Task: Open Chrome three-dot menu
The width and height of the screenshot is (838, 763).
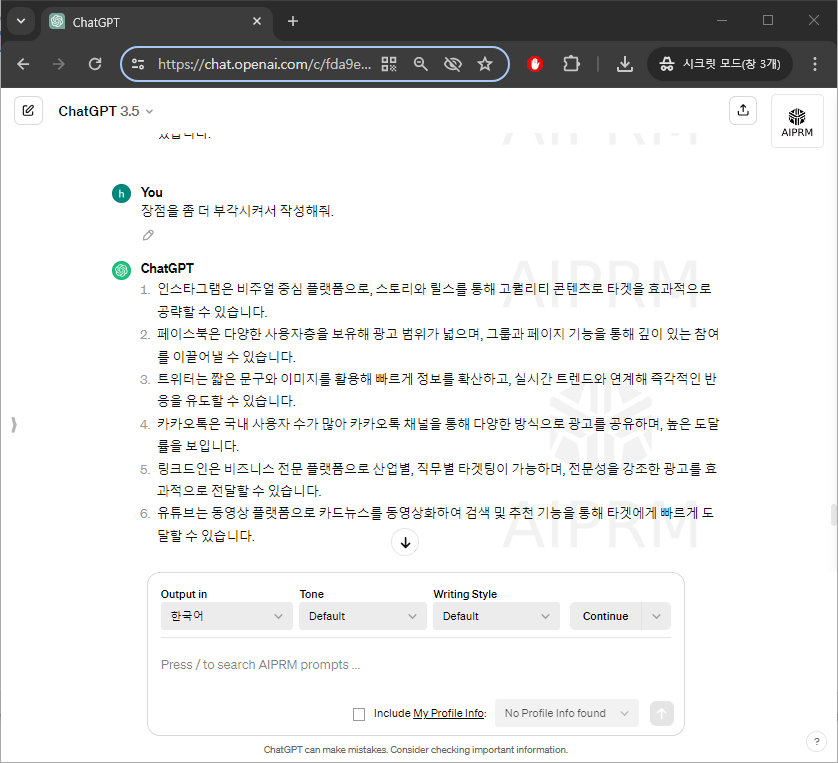Action: (x=814, y=64)
